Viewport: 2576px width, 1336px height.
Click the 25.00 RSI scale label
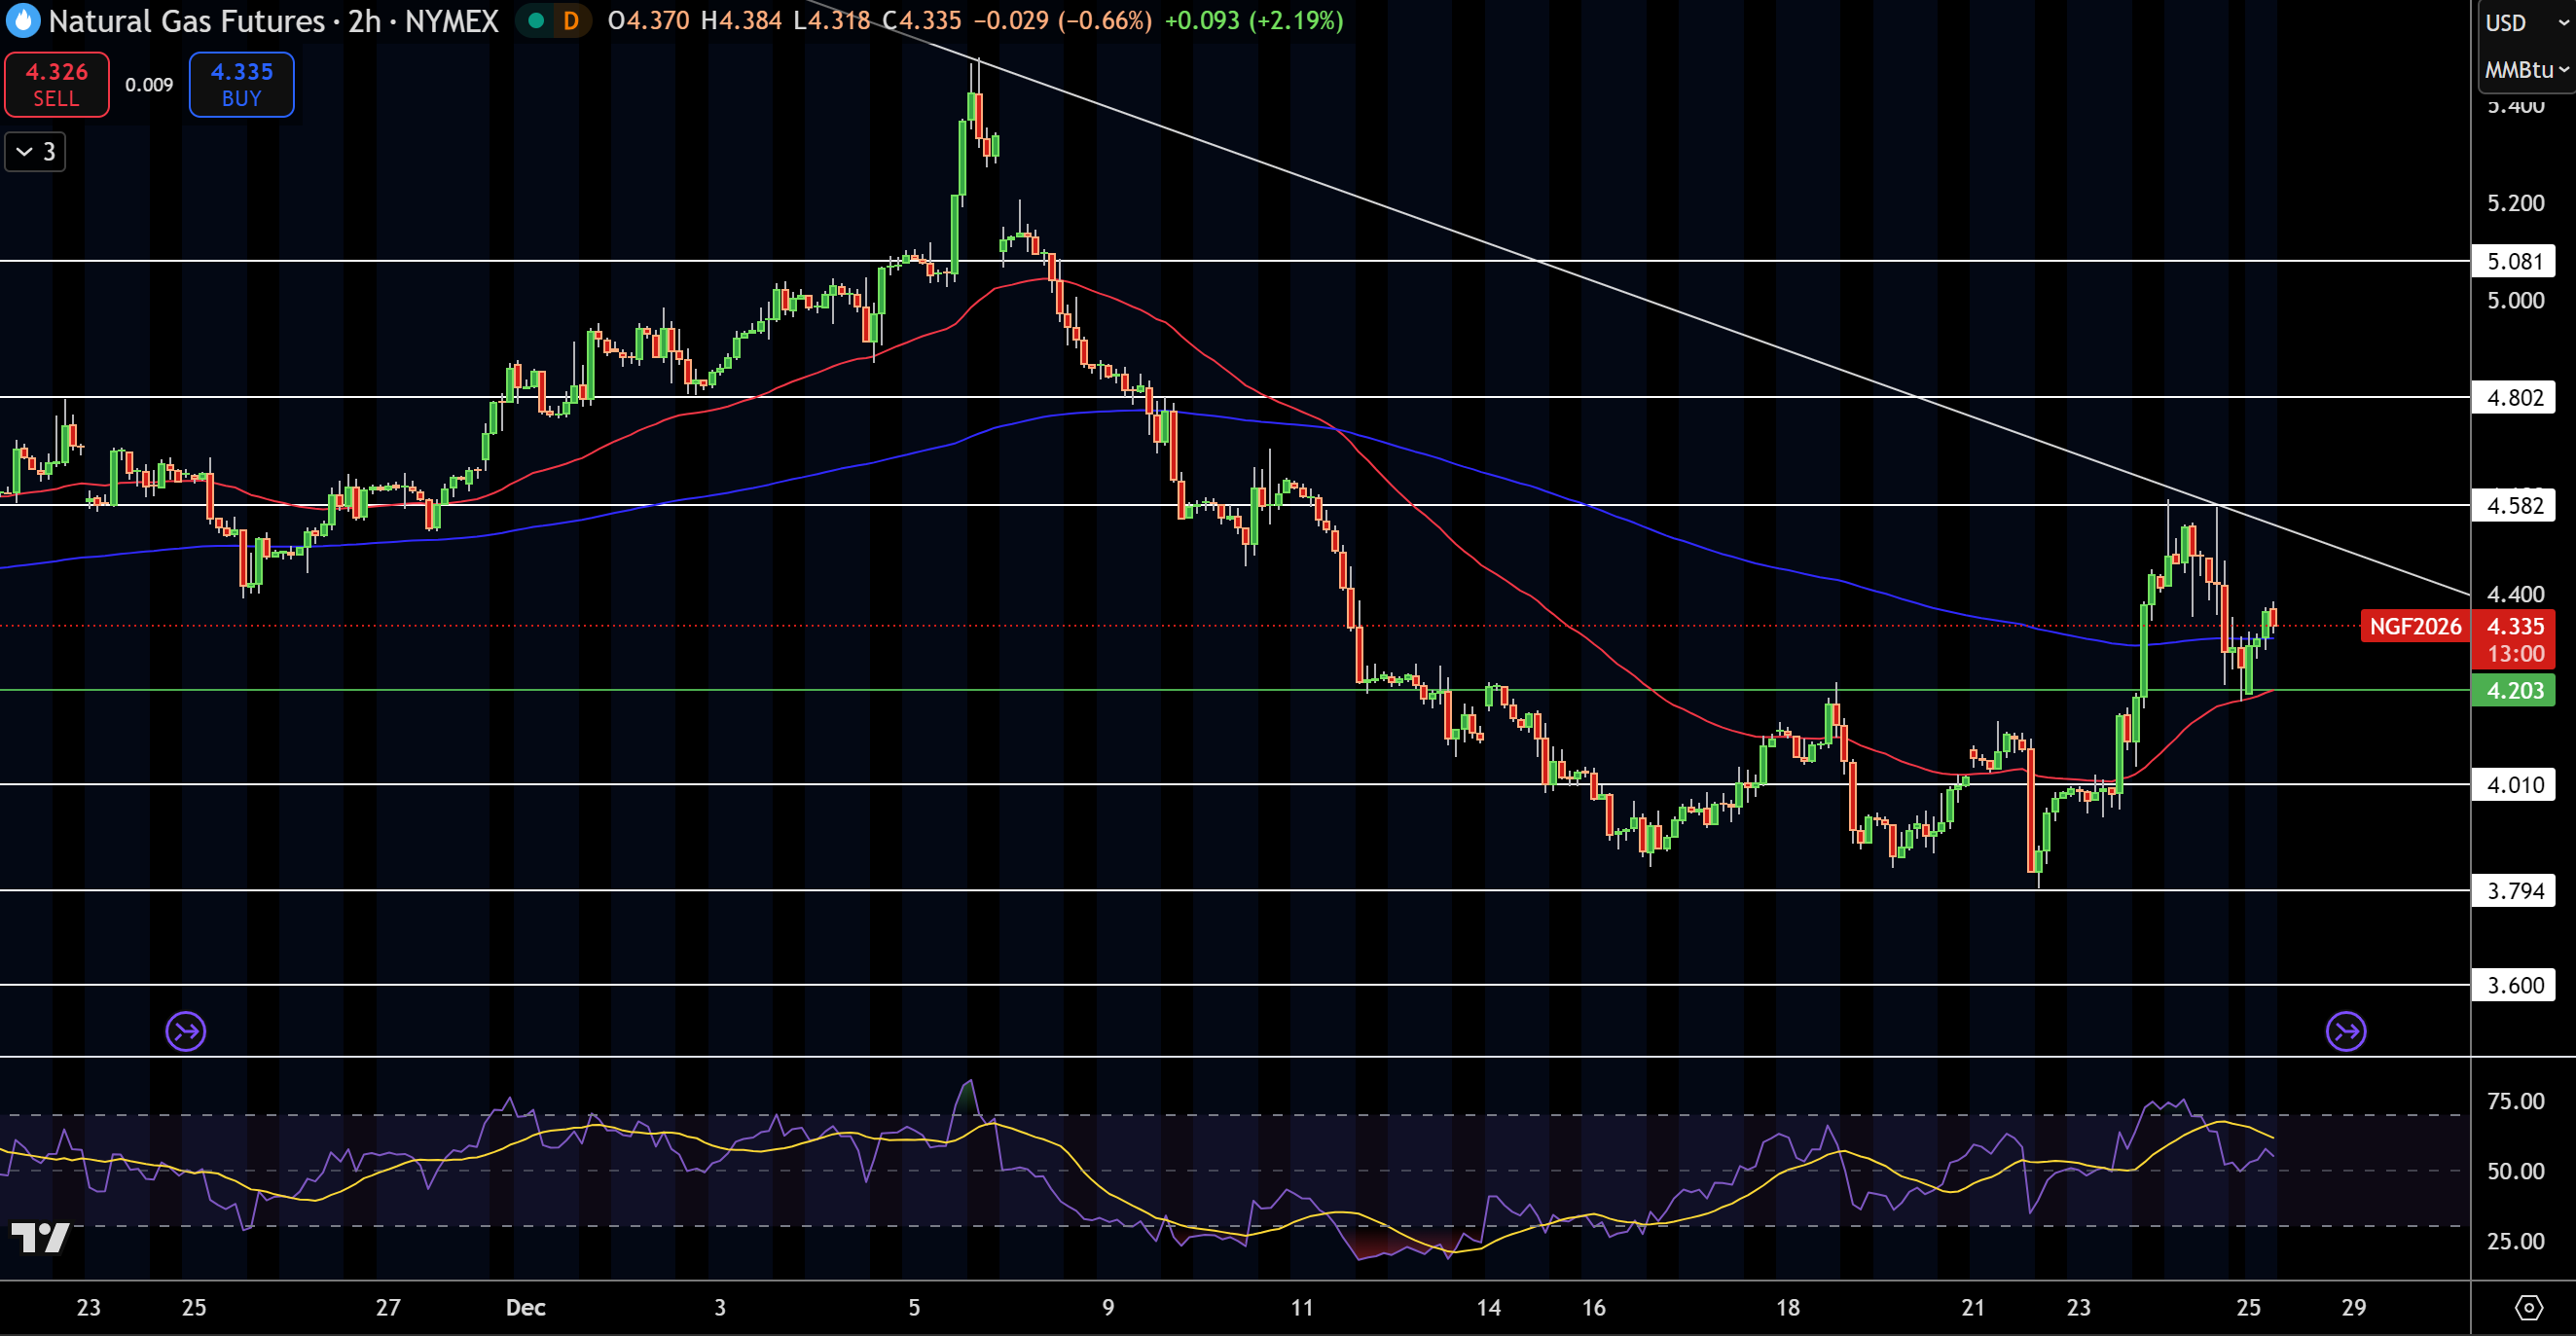[2515, 1241]
